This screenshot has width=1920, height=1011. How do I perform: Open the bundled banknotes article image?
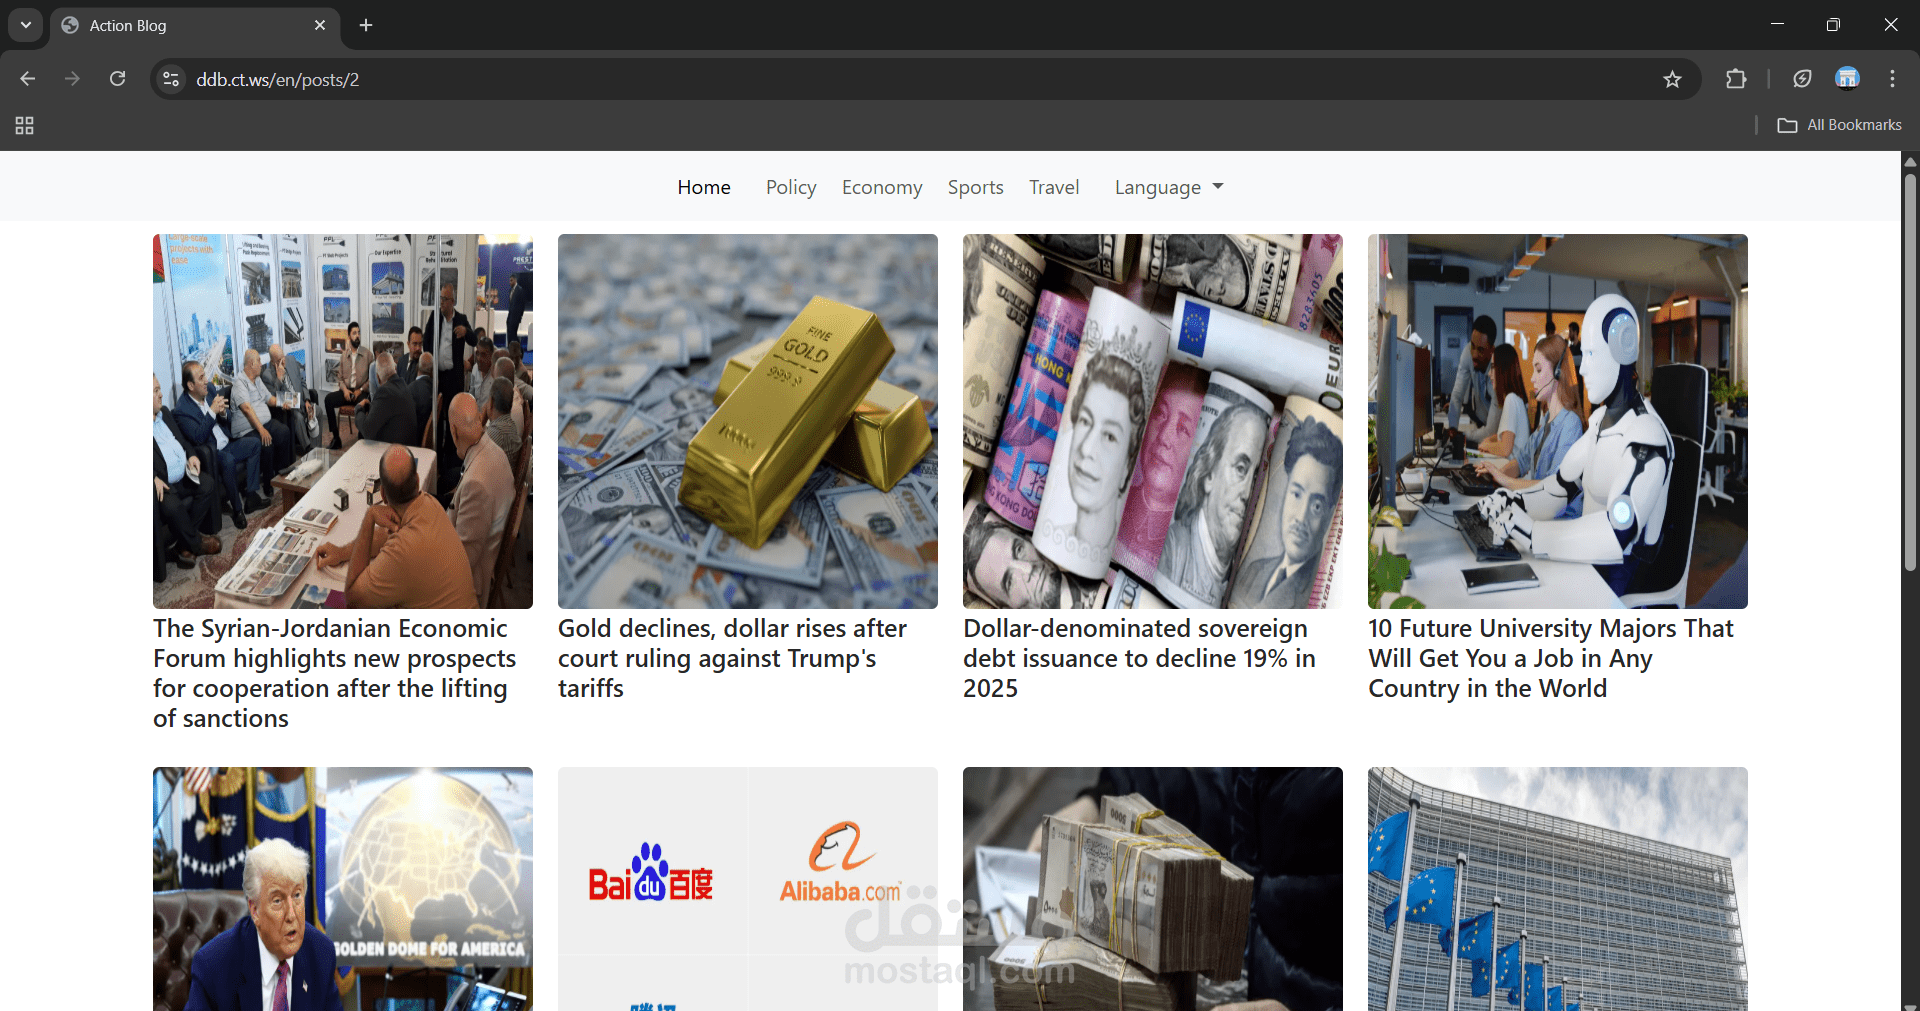pyautogui.click(x=1153, y=889)
